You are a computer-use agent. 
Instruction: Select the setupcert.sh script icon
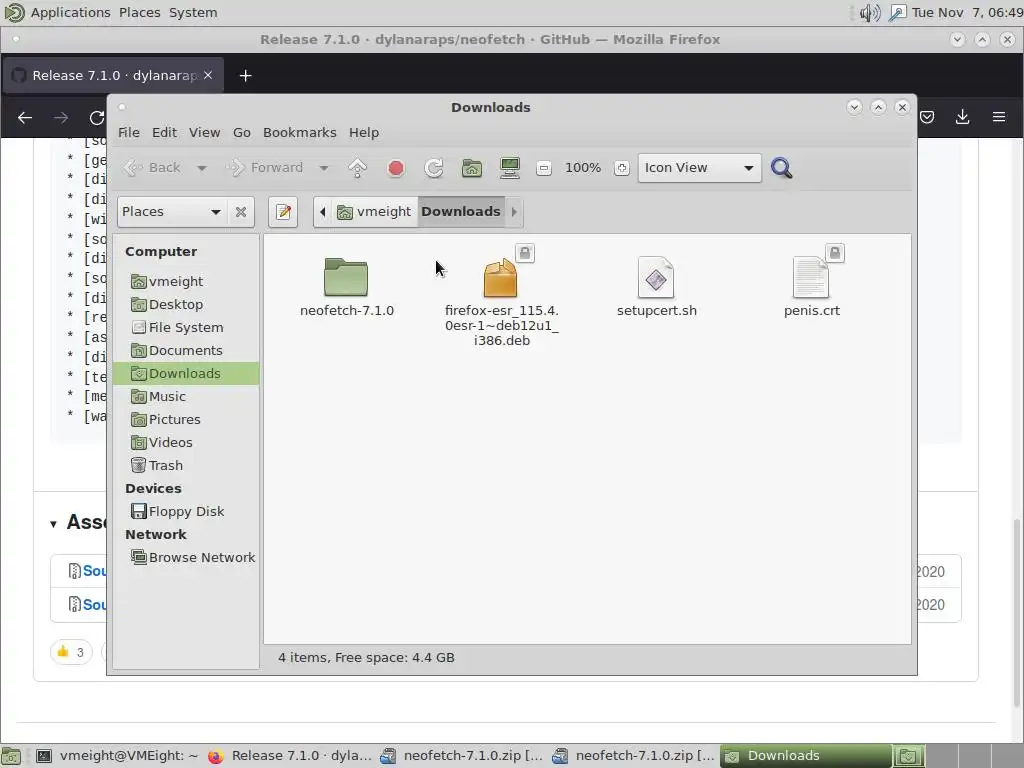pos(656,277)
